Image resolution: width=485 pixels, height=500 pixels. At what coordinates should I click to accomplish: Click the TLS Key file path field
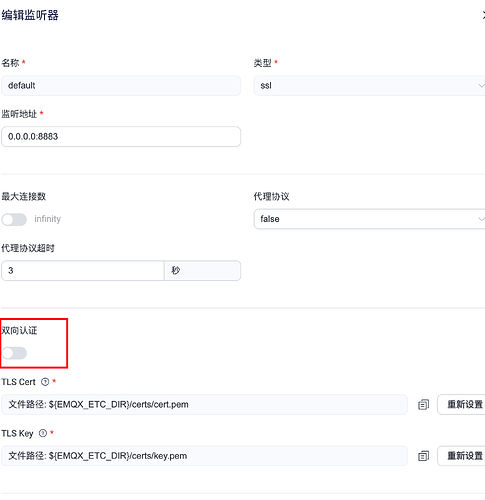204,456
